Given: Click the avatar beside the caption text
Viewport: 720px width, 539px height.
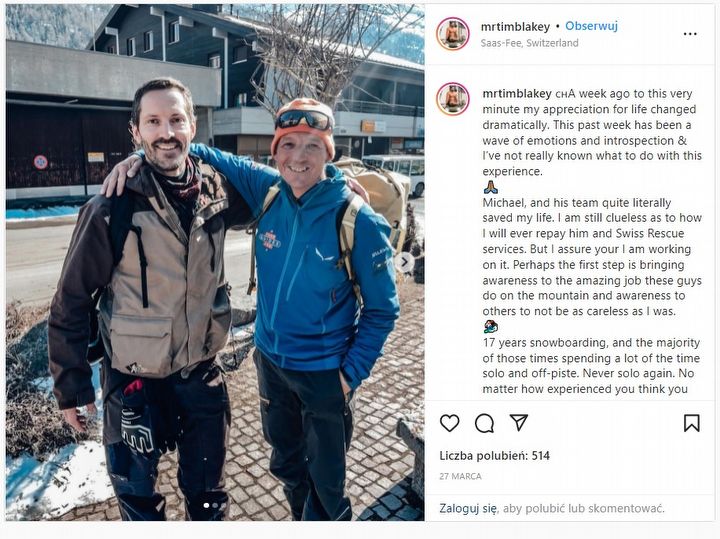Looking at the screenshot, I should click(x=453, y=99).
